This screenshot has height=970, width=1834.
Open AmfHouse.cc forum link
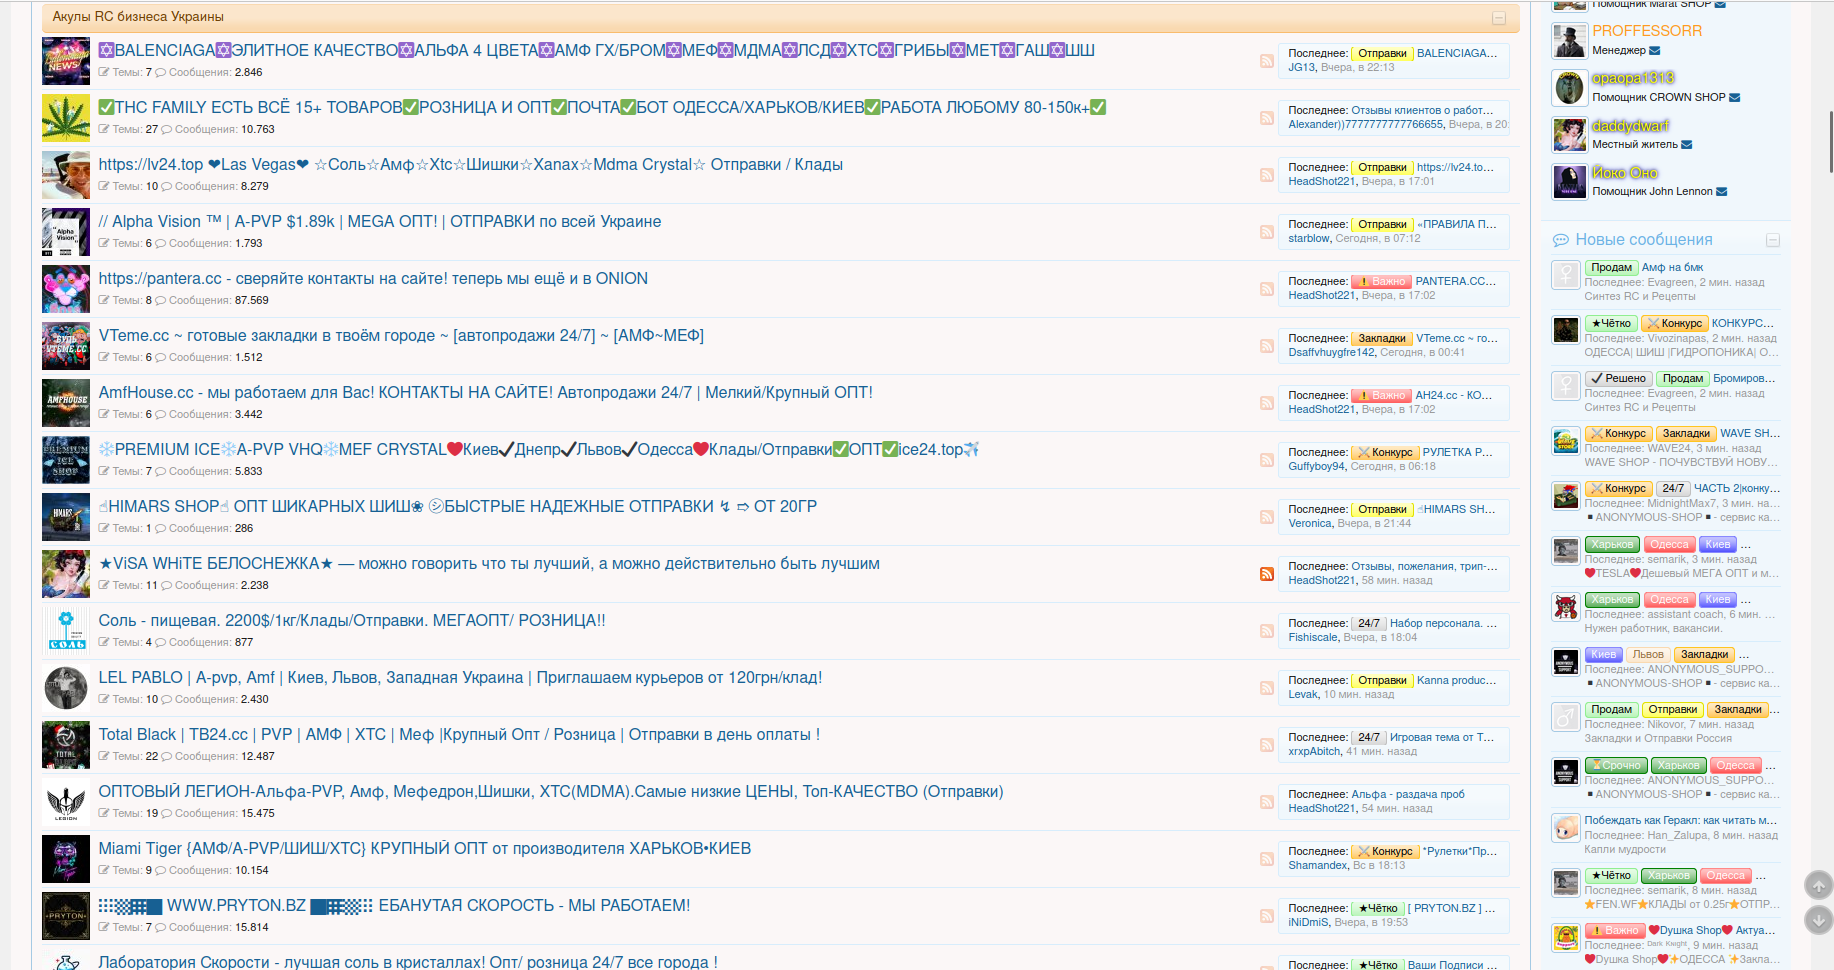point(485,393)
